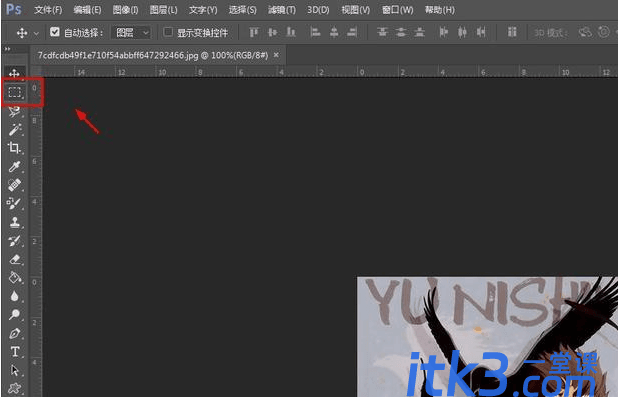Viewport: 618px width, 398px height.
Task: Click the align top edges button
Action: click(254, 32)
